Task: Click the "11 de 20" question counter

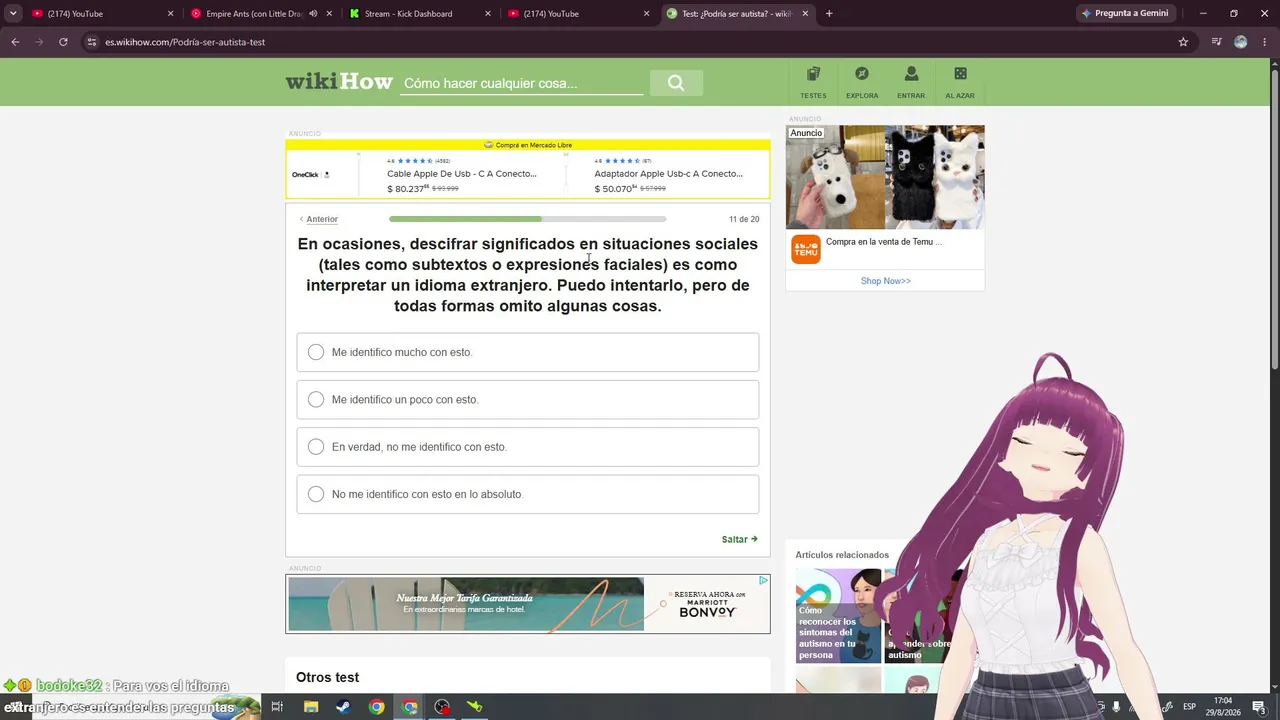Action: (x=744, y=219)
